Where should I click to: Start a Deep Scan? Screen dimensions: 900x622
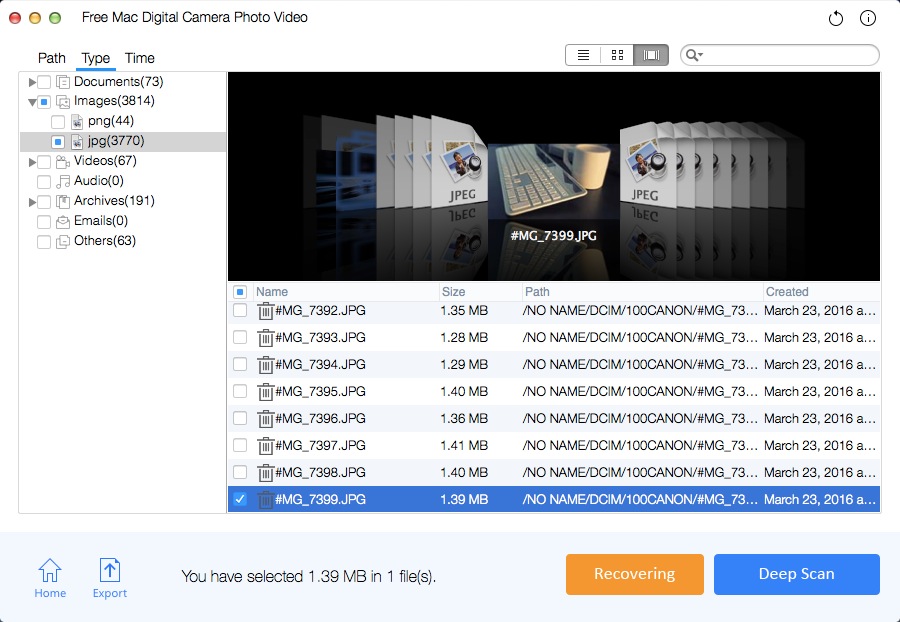tap(797, 574)
